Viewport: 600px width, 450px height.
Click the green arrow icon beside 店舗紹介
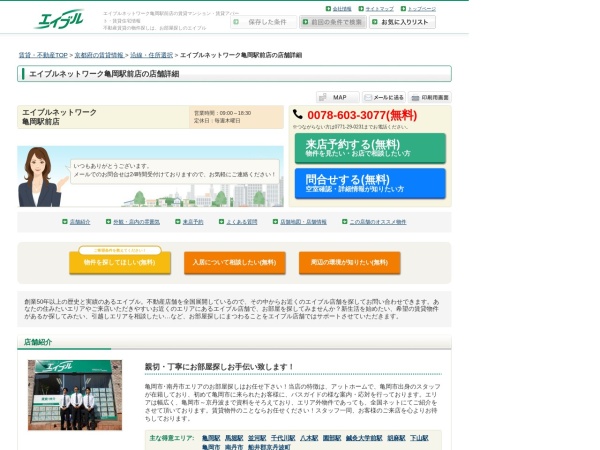click(65, 222)
